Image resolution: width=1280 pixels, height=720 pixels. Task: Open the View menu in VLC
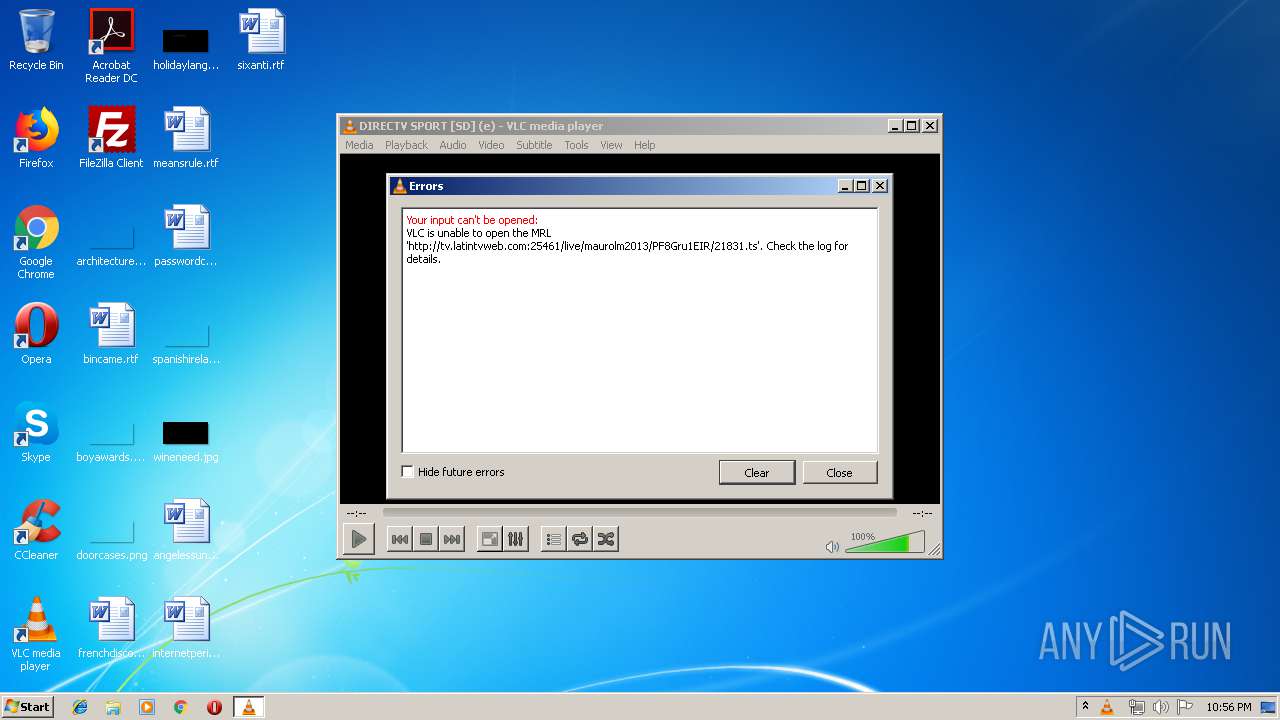(x=611, y=145)
